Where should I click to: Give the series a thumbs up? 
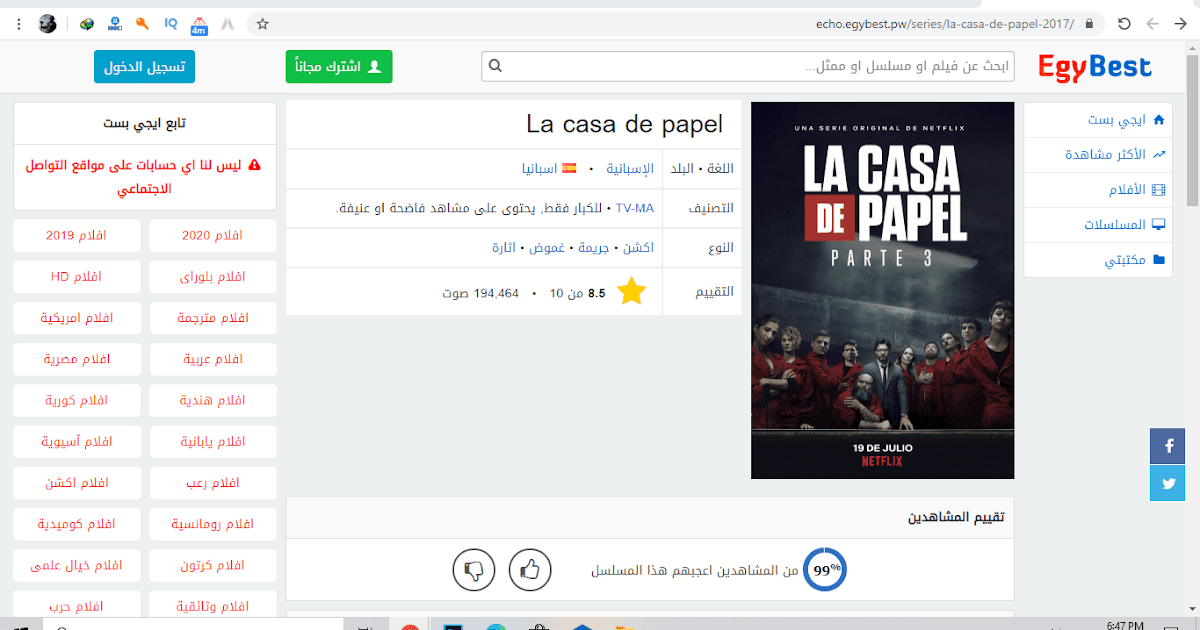(530, 570)
